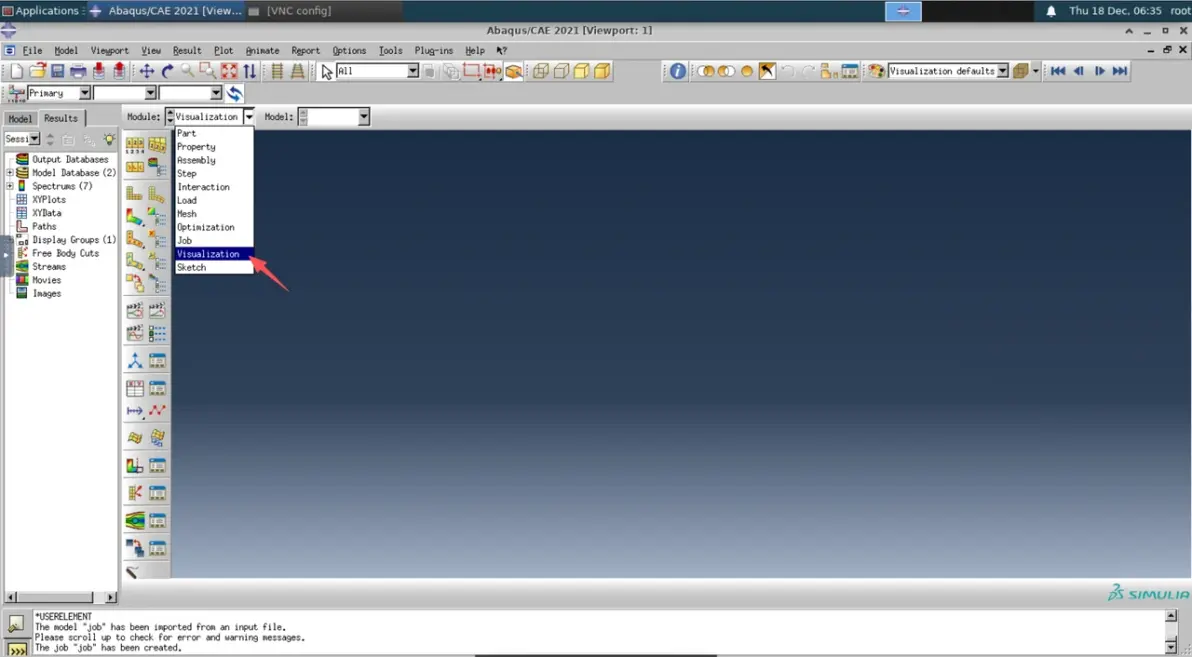Click the lightbulb icon in Results panel
This screenshot has width=1192, height=657.
pyautogui.click(x=109, y=139)
